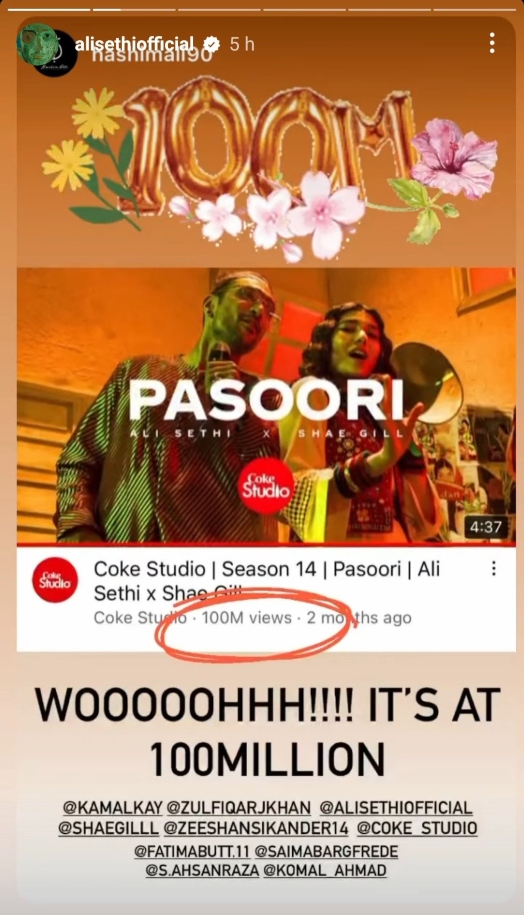Open the @ZEESHANSIKANDER14 mention
Viewport: 524px width, 915px height.
(256, 828)
